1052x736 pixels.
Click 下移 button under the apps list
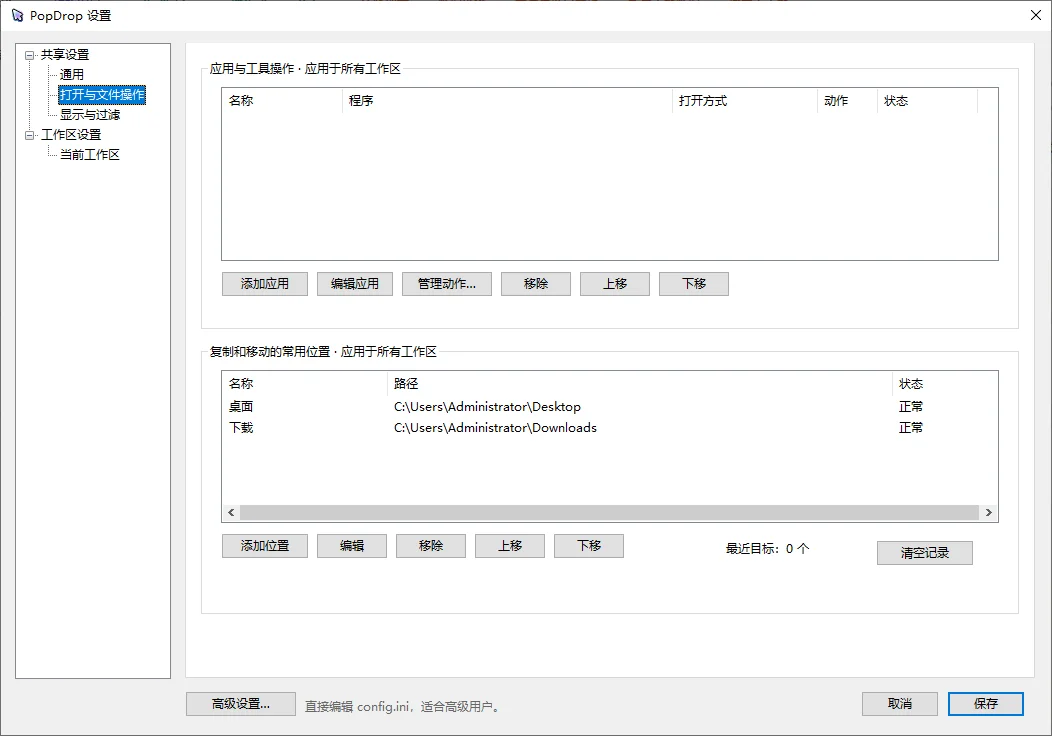click(x=694, y=284)
